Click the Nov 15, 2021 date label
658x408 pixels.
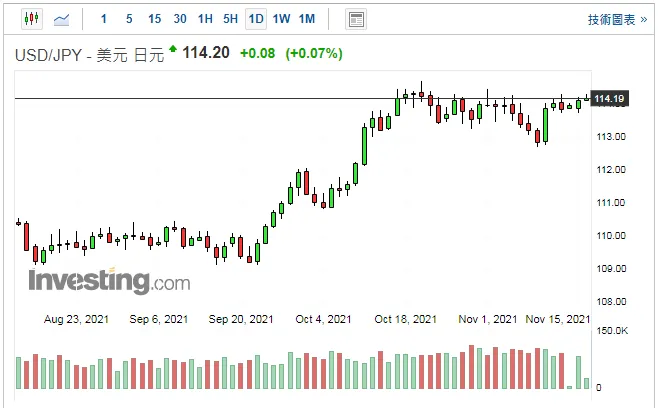(x=558, y=319)
